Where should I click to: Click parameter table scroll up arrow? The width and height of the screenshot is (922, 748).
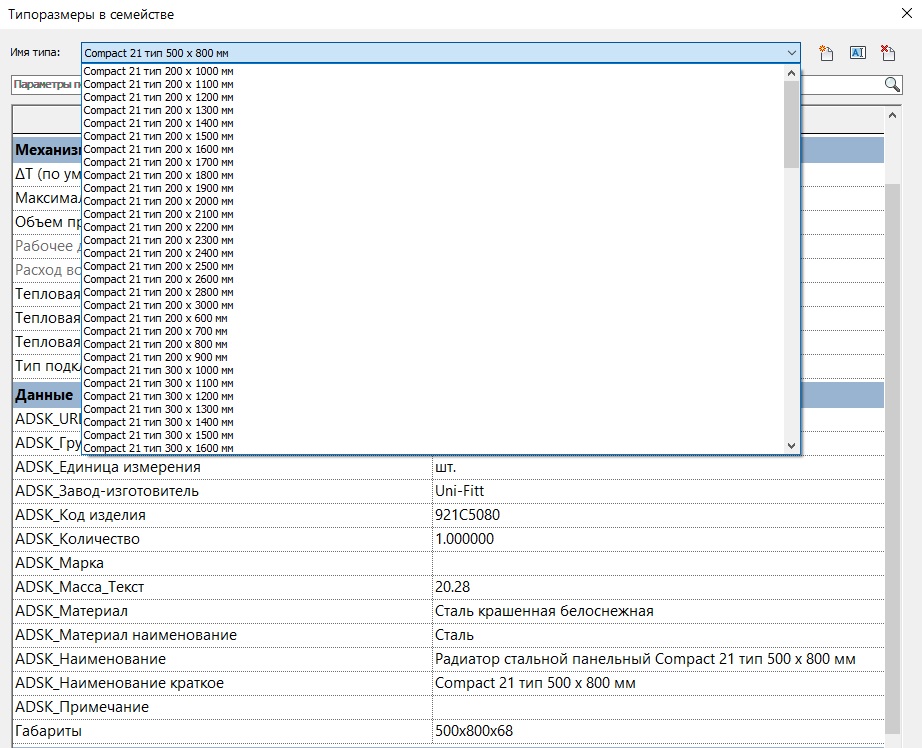pos(892,116)
